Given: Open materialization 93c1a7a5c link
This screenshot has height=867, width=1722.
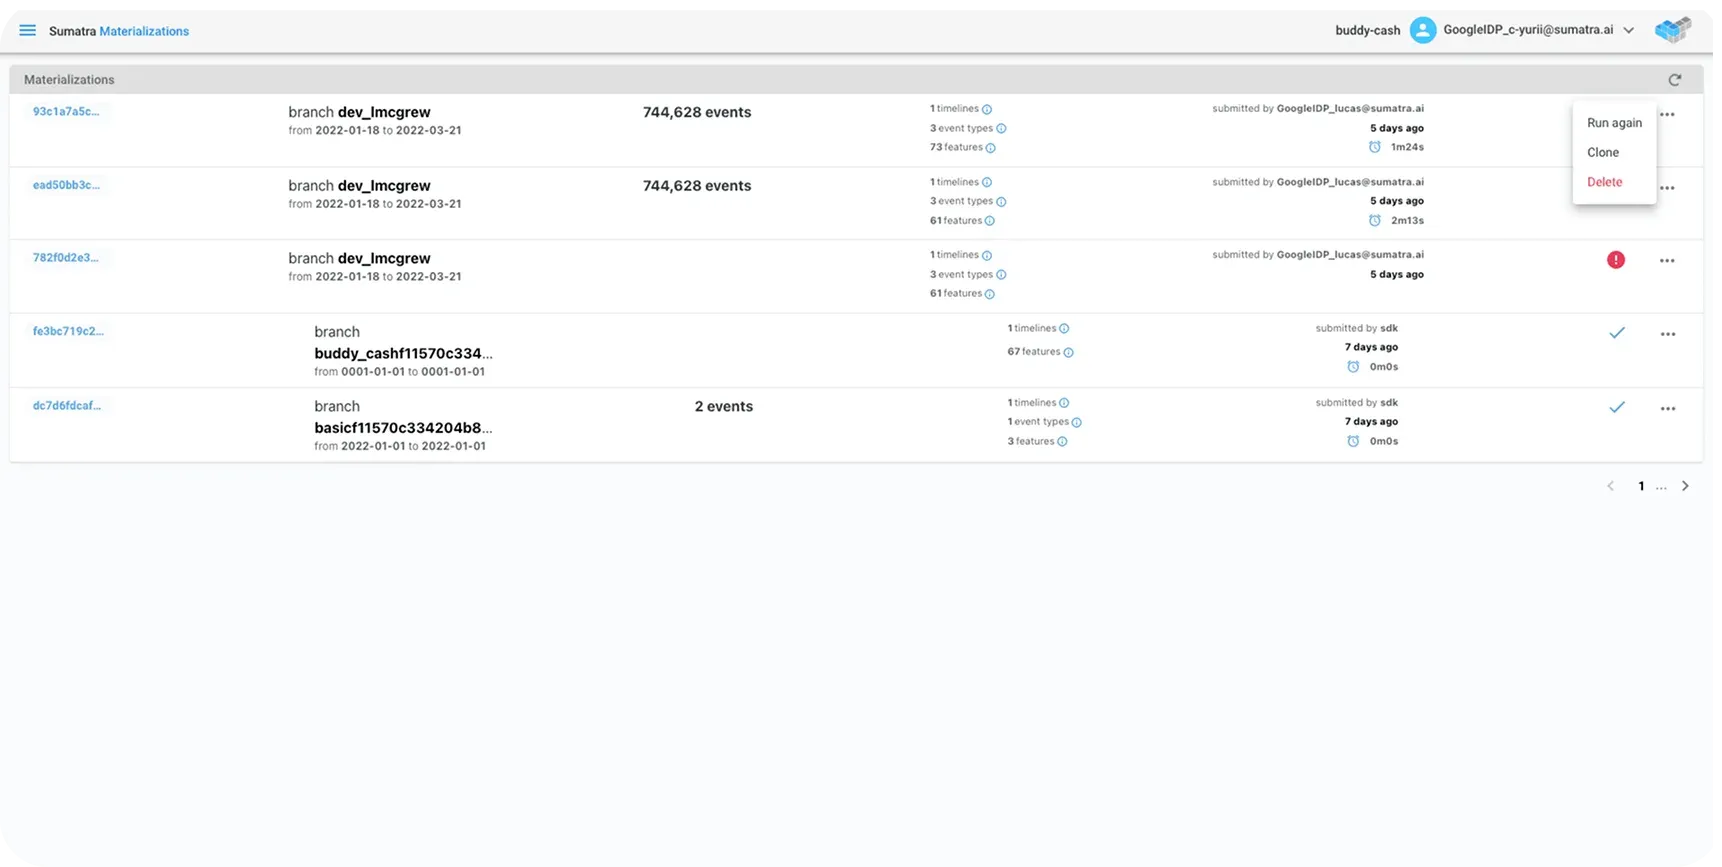Looking at the screenshot, I should [66, 112].
